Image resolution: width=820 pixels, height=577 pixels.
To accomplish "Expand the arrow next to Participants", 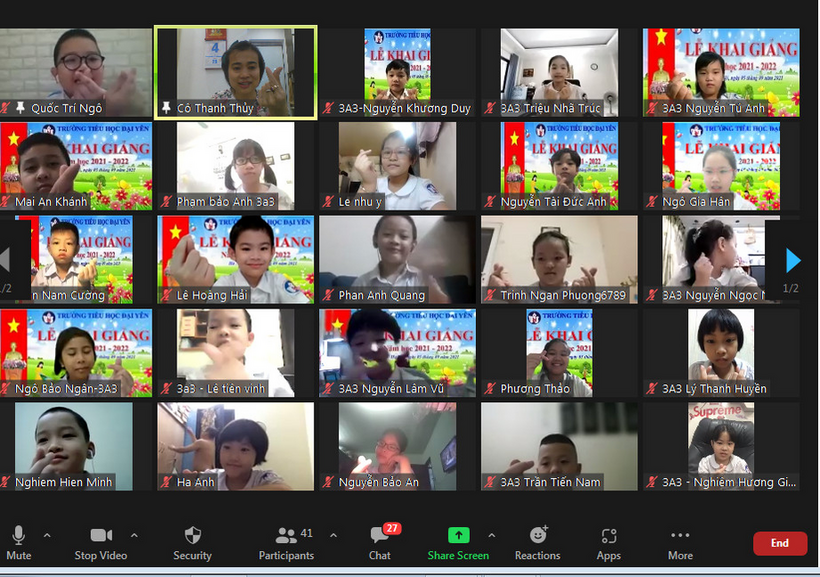I will tap(333, 535).
